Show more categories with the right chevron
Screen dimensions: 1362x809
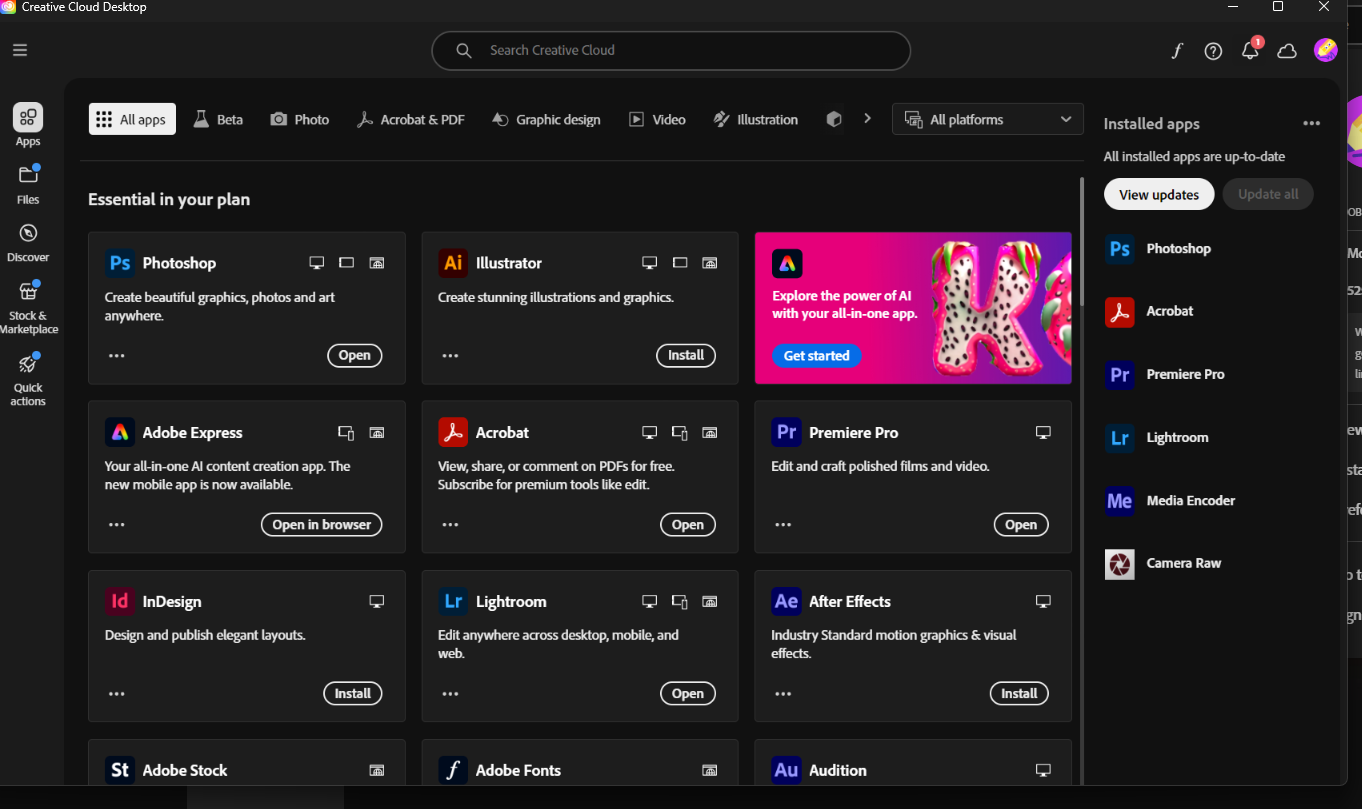867,119
